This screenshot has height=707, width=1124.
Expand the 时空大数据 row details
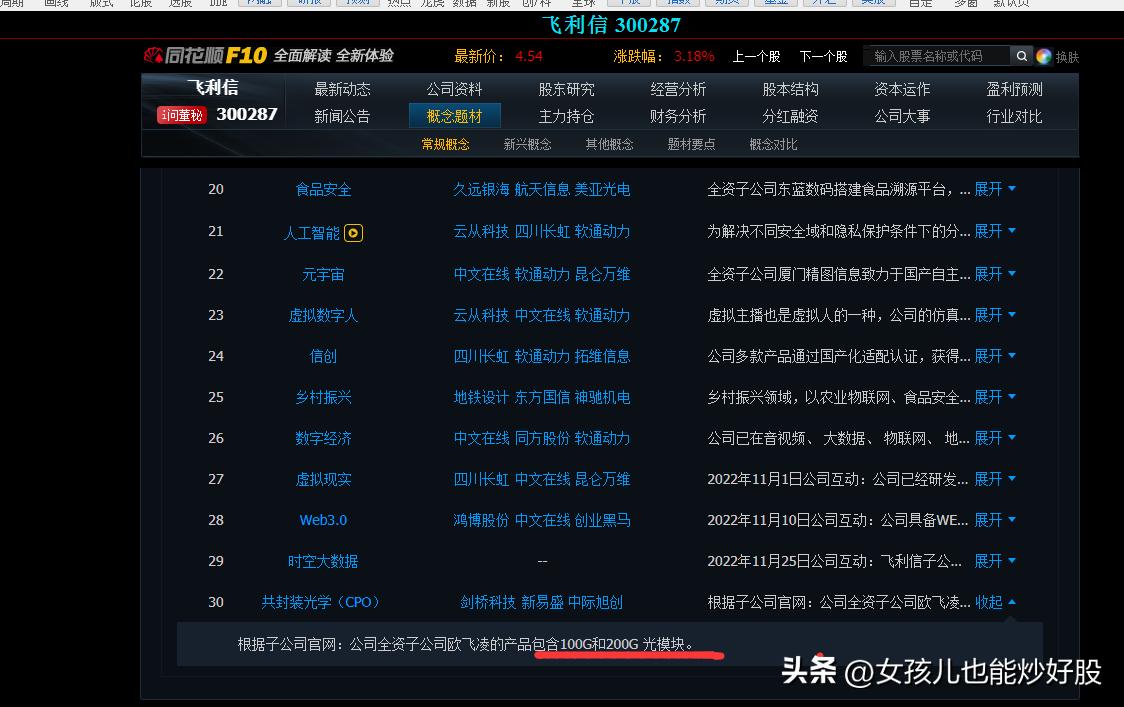click(x=995, y=560)
